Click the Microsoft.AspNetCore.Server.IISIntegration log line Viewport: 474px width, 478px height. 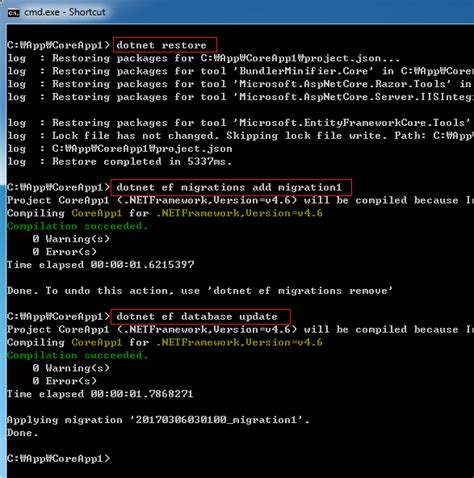(240, 97)
